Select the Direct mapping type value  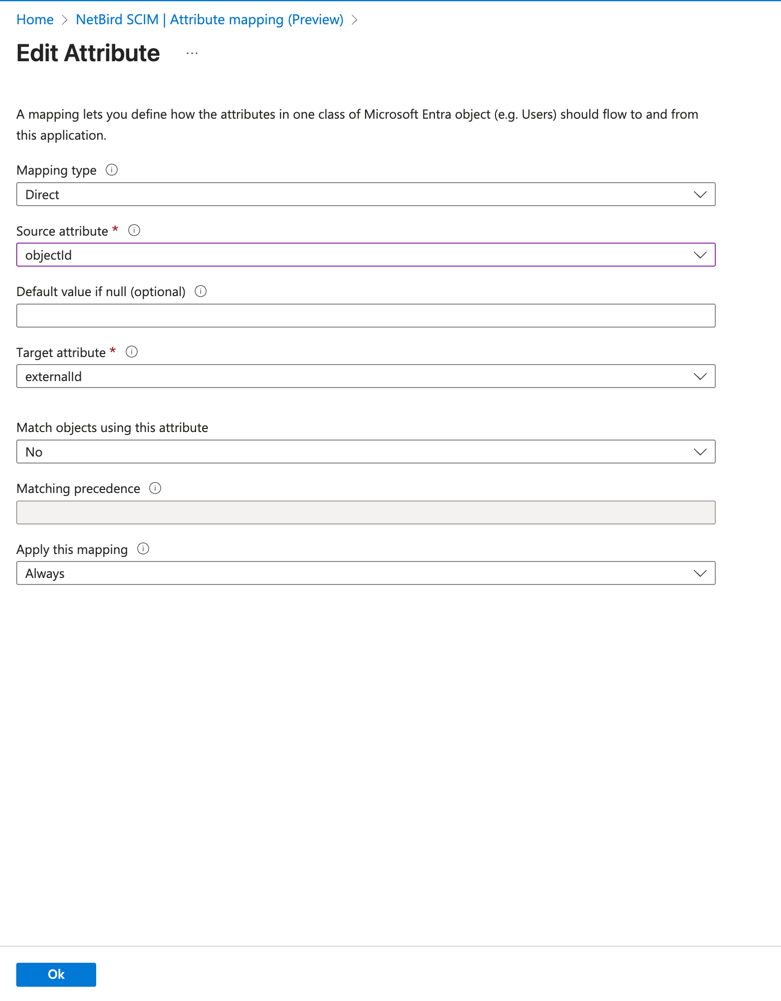click(43, 194)
